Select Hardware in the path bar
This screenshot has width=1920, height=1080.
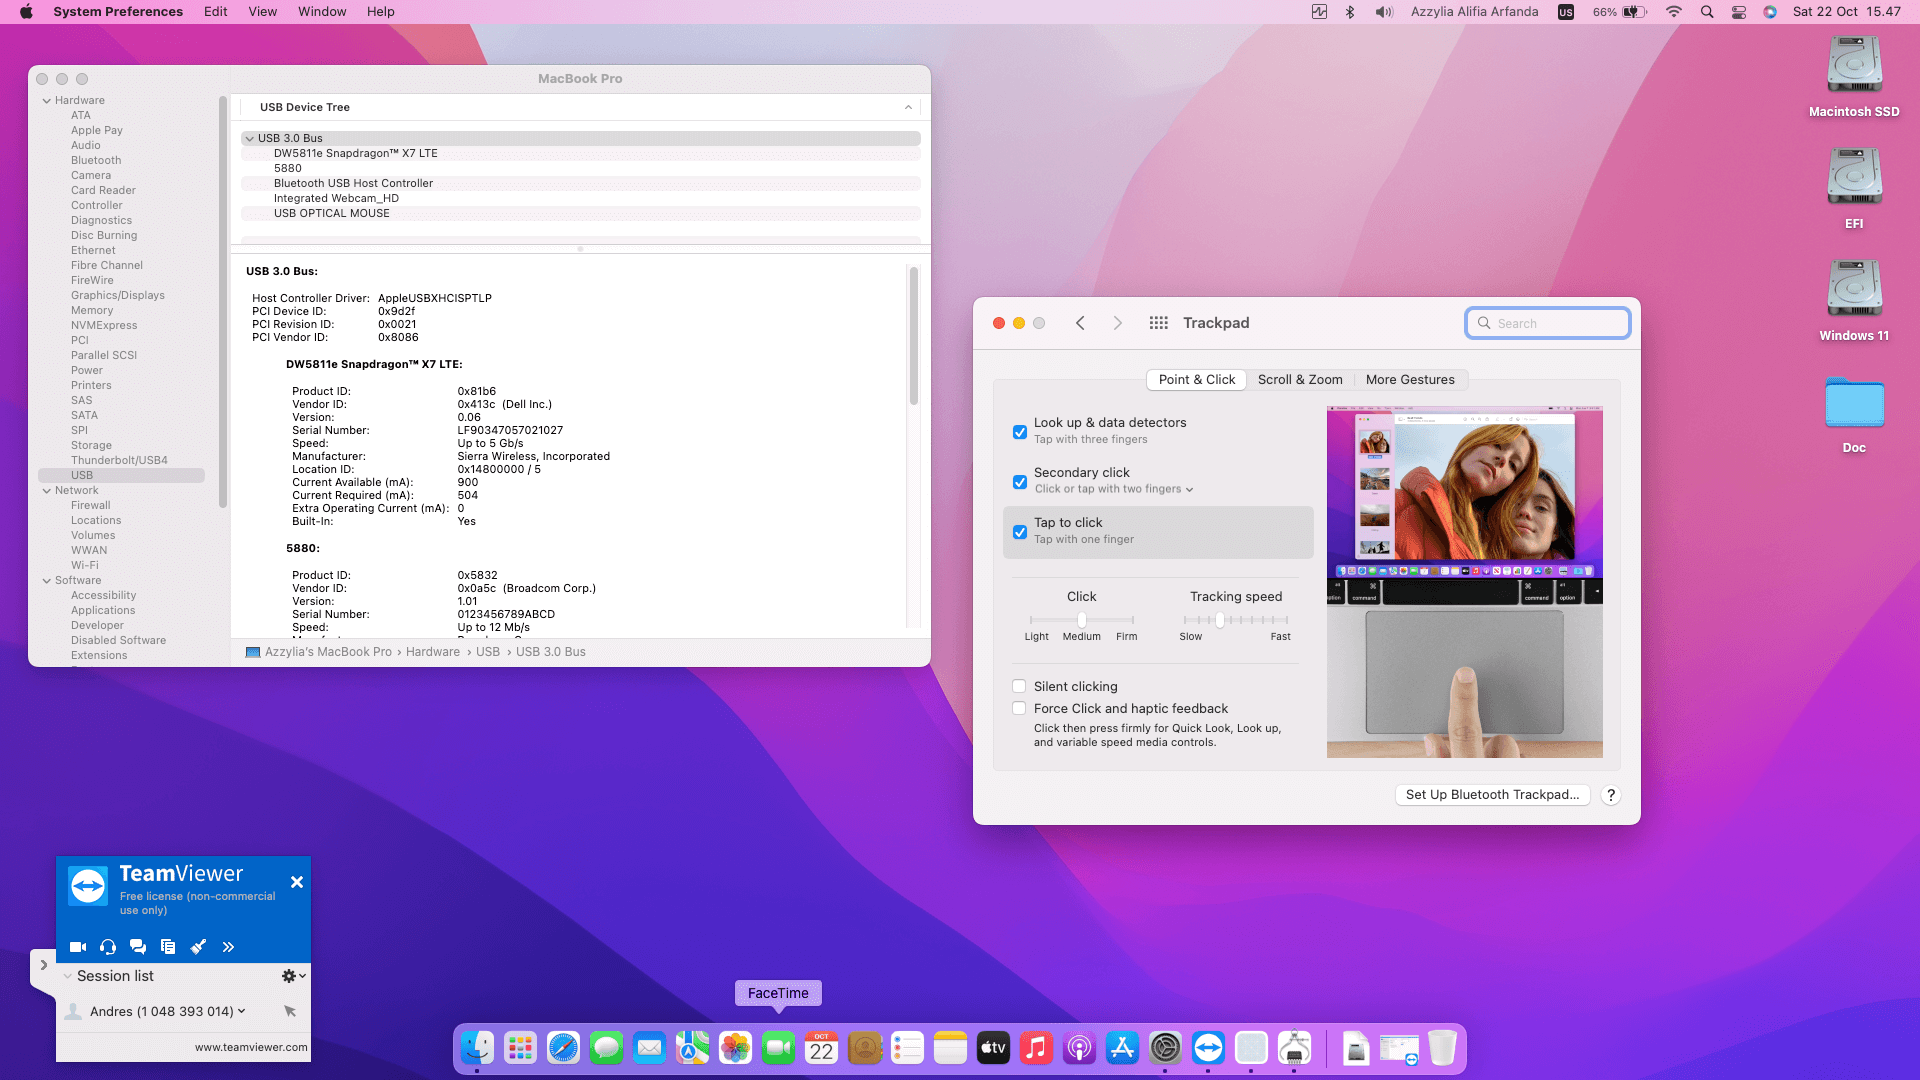pos(433,652)
